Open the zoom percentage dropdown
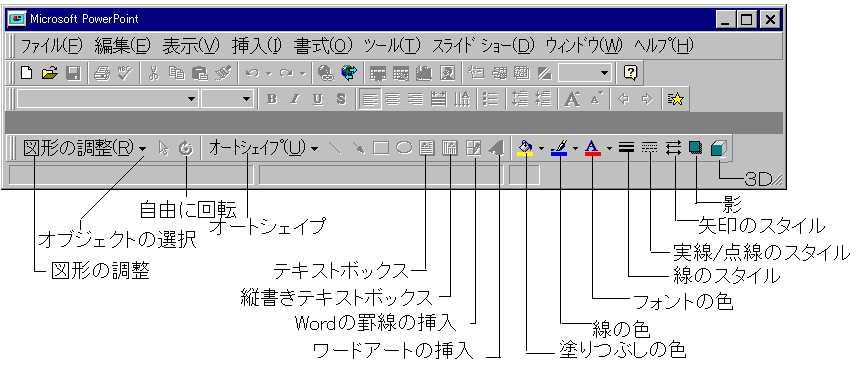859x372 pixels. click(605, 73)
